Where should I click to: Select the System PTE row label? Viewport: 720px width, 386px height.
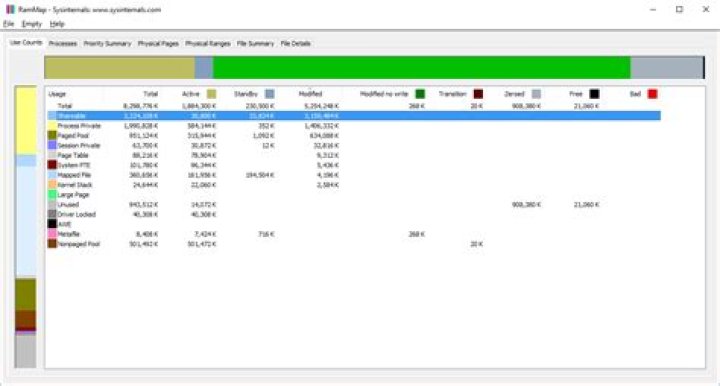coord(73,165)
